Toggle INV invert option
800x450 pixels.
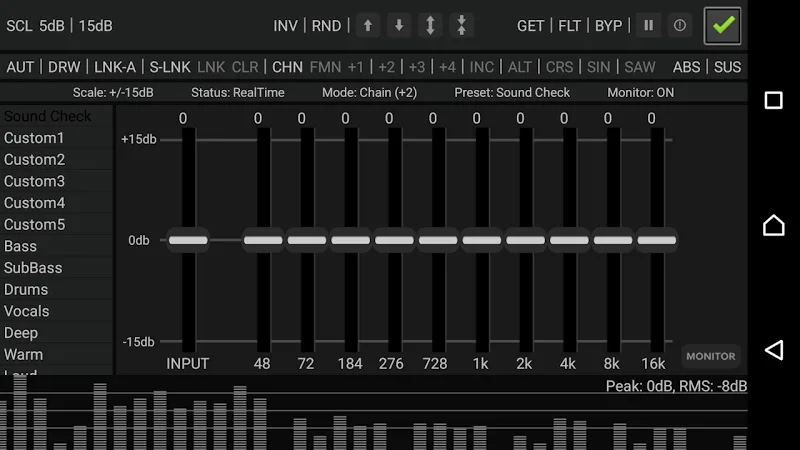(x=286, y=26)
